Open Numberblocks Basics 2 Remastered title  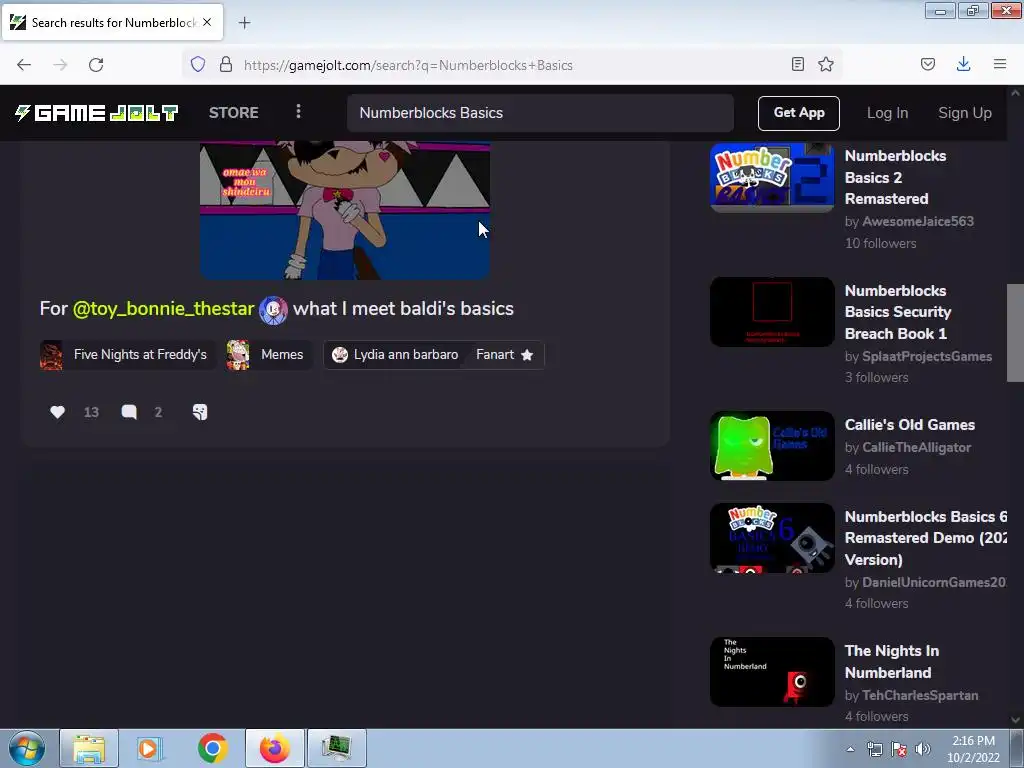[x=895, y=177]
